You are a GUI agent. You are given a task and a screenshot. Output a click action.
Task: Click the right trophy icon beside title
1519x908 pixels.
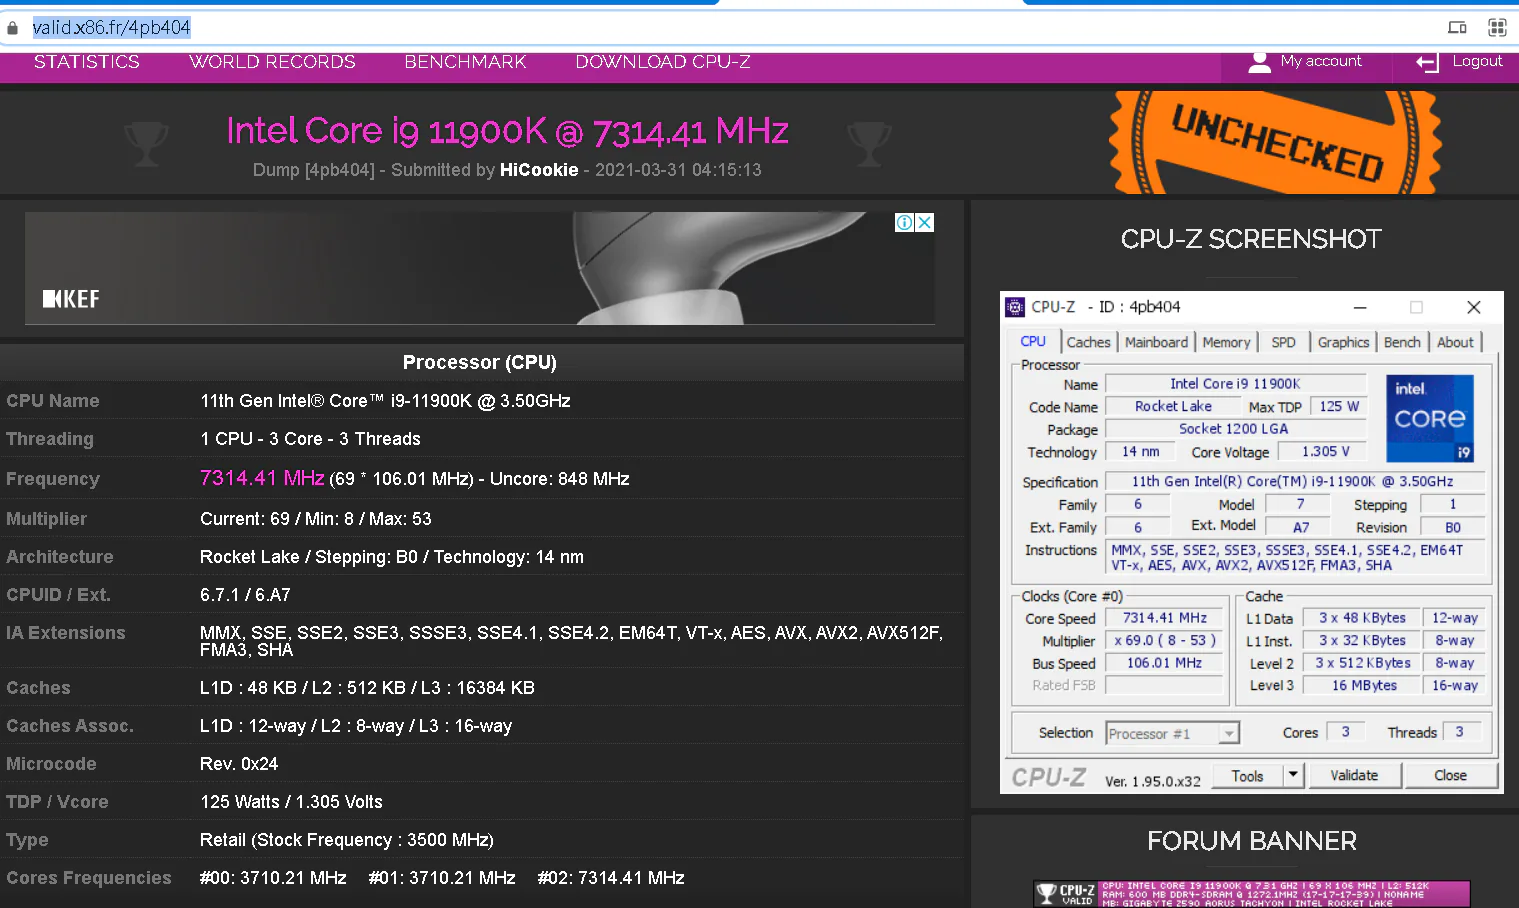[x=868, y=144]
